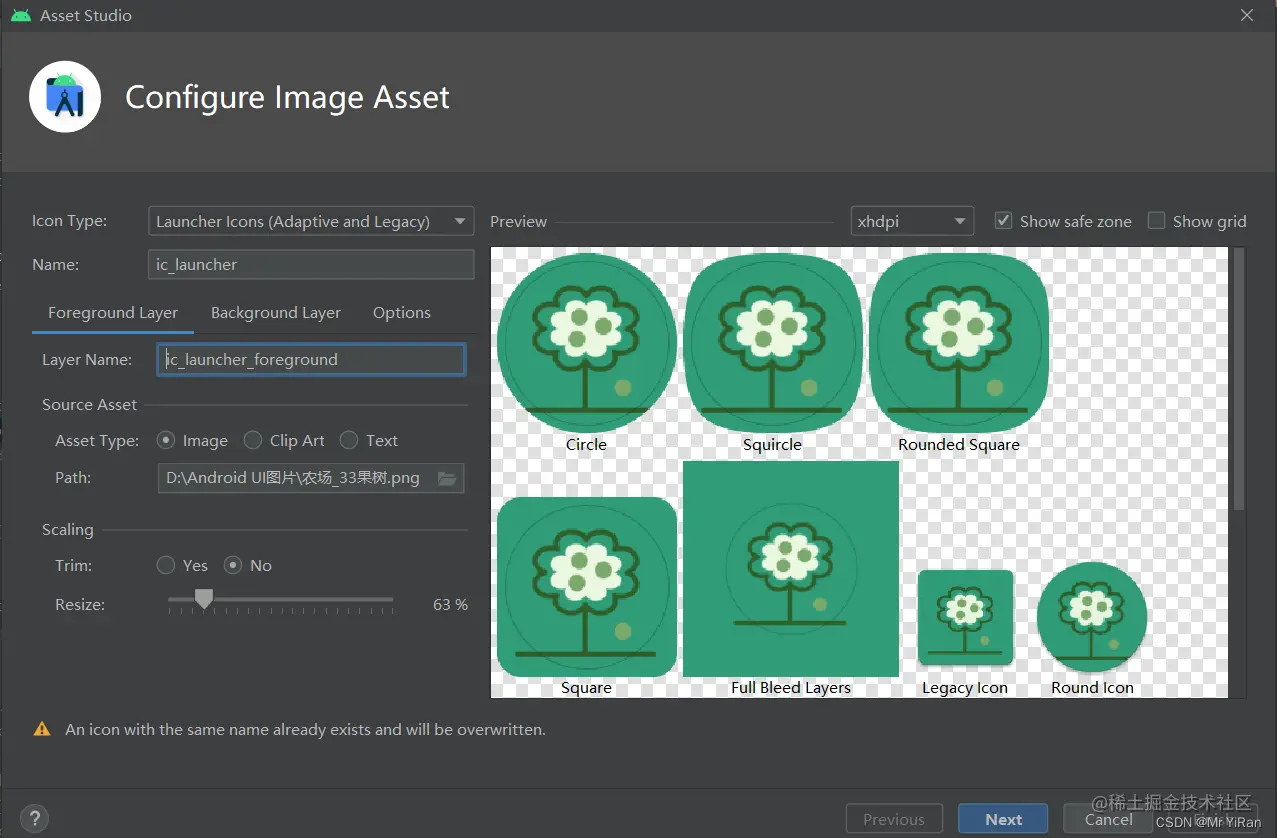
Task: Click the Name input field ic_launcher
Action: point(311,265)
